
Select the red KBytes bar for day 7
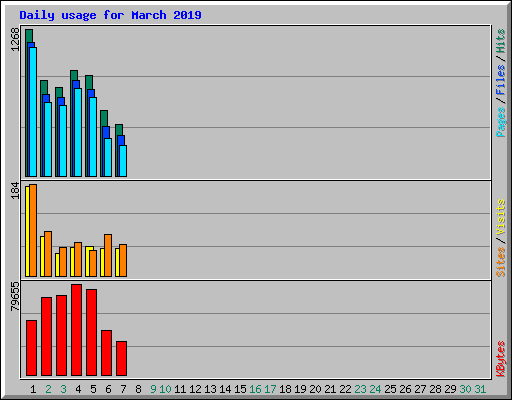click(x=121, y=359)
